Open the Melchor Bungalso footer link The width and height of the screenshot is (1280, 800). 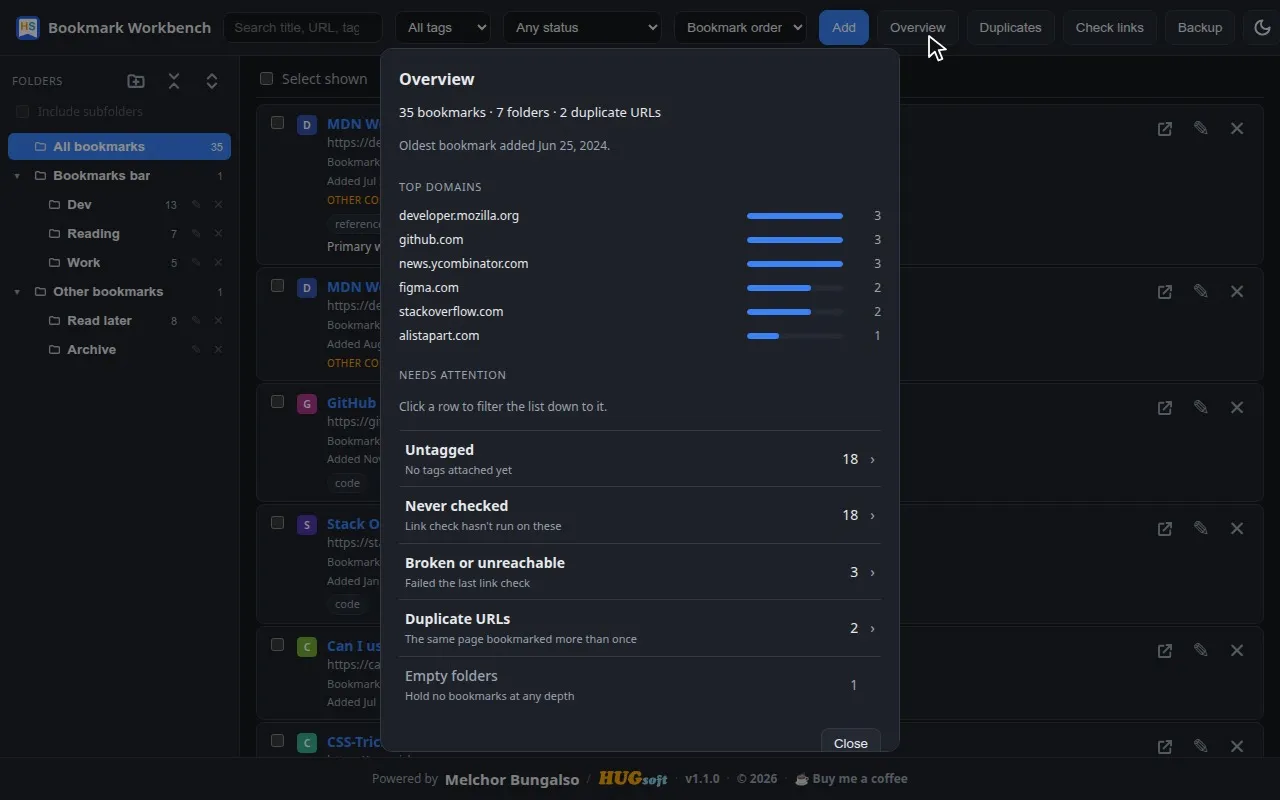pos(512,779)
